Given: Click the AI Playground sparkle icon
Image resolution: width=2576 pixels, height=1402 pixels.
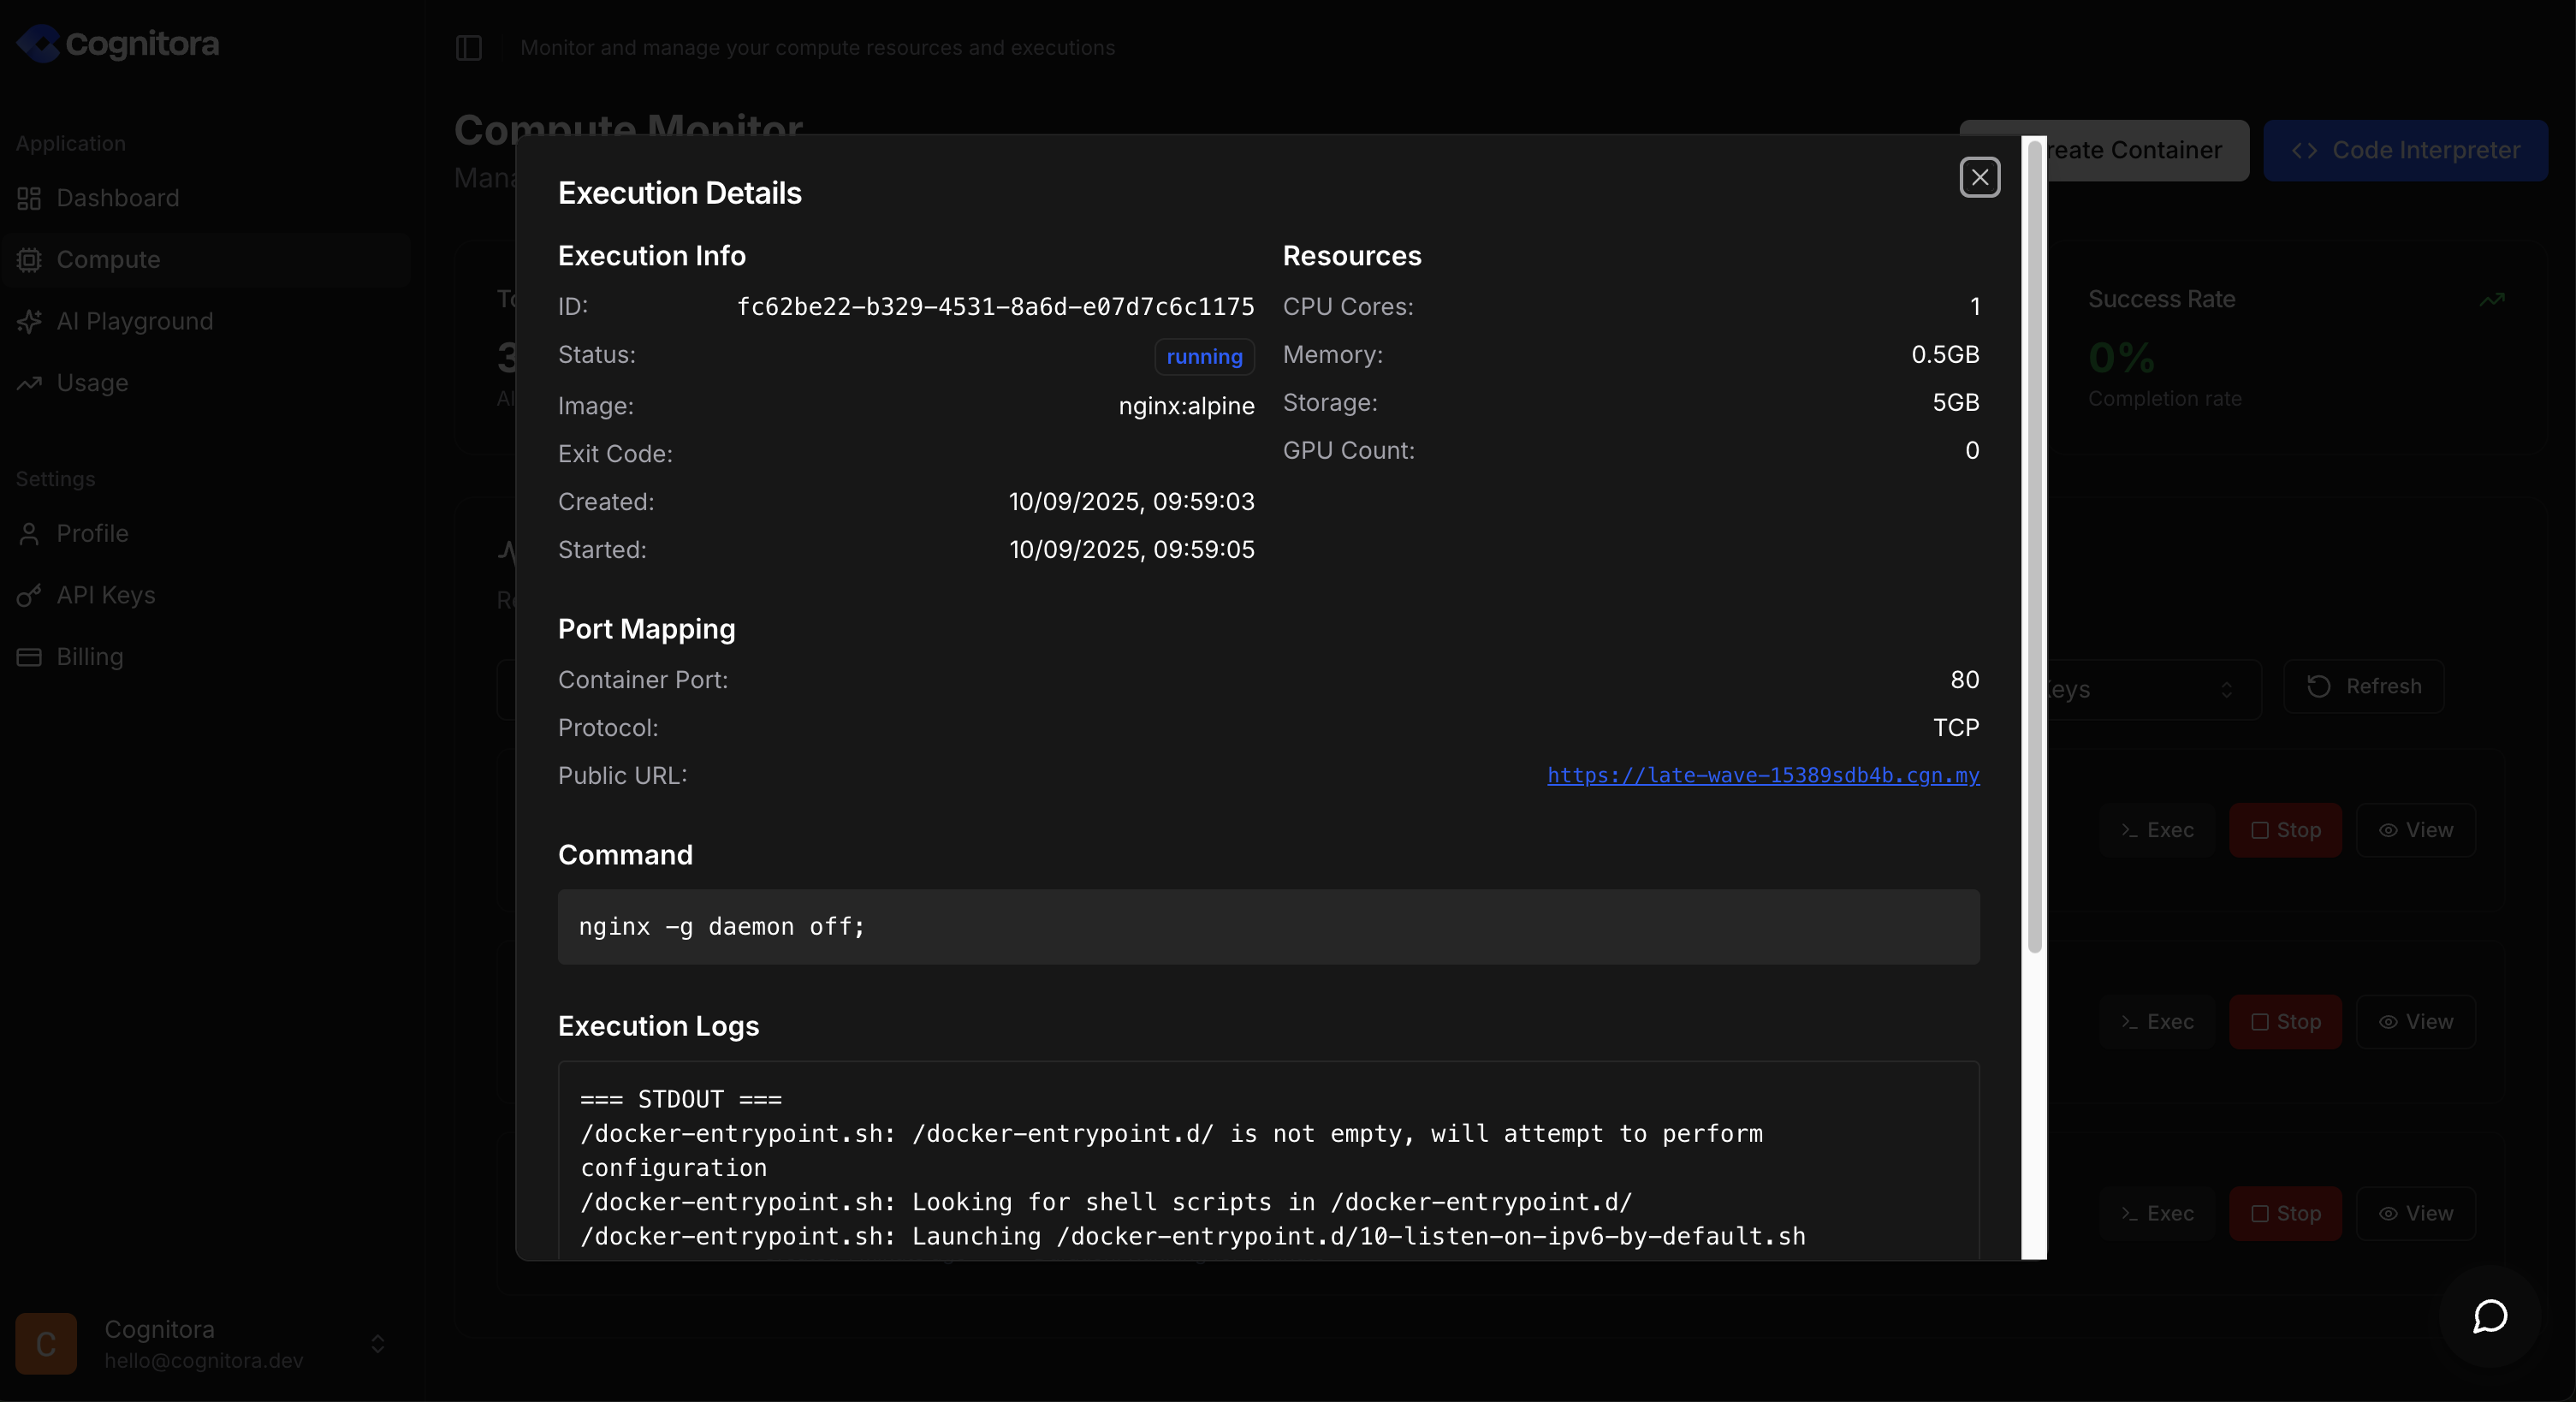Looking at the screenshot, I should click(29, 321).
